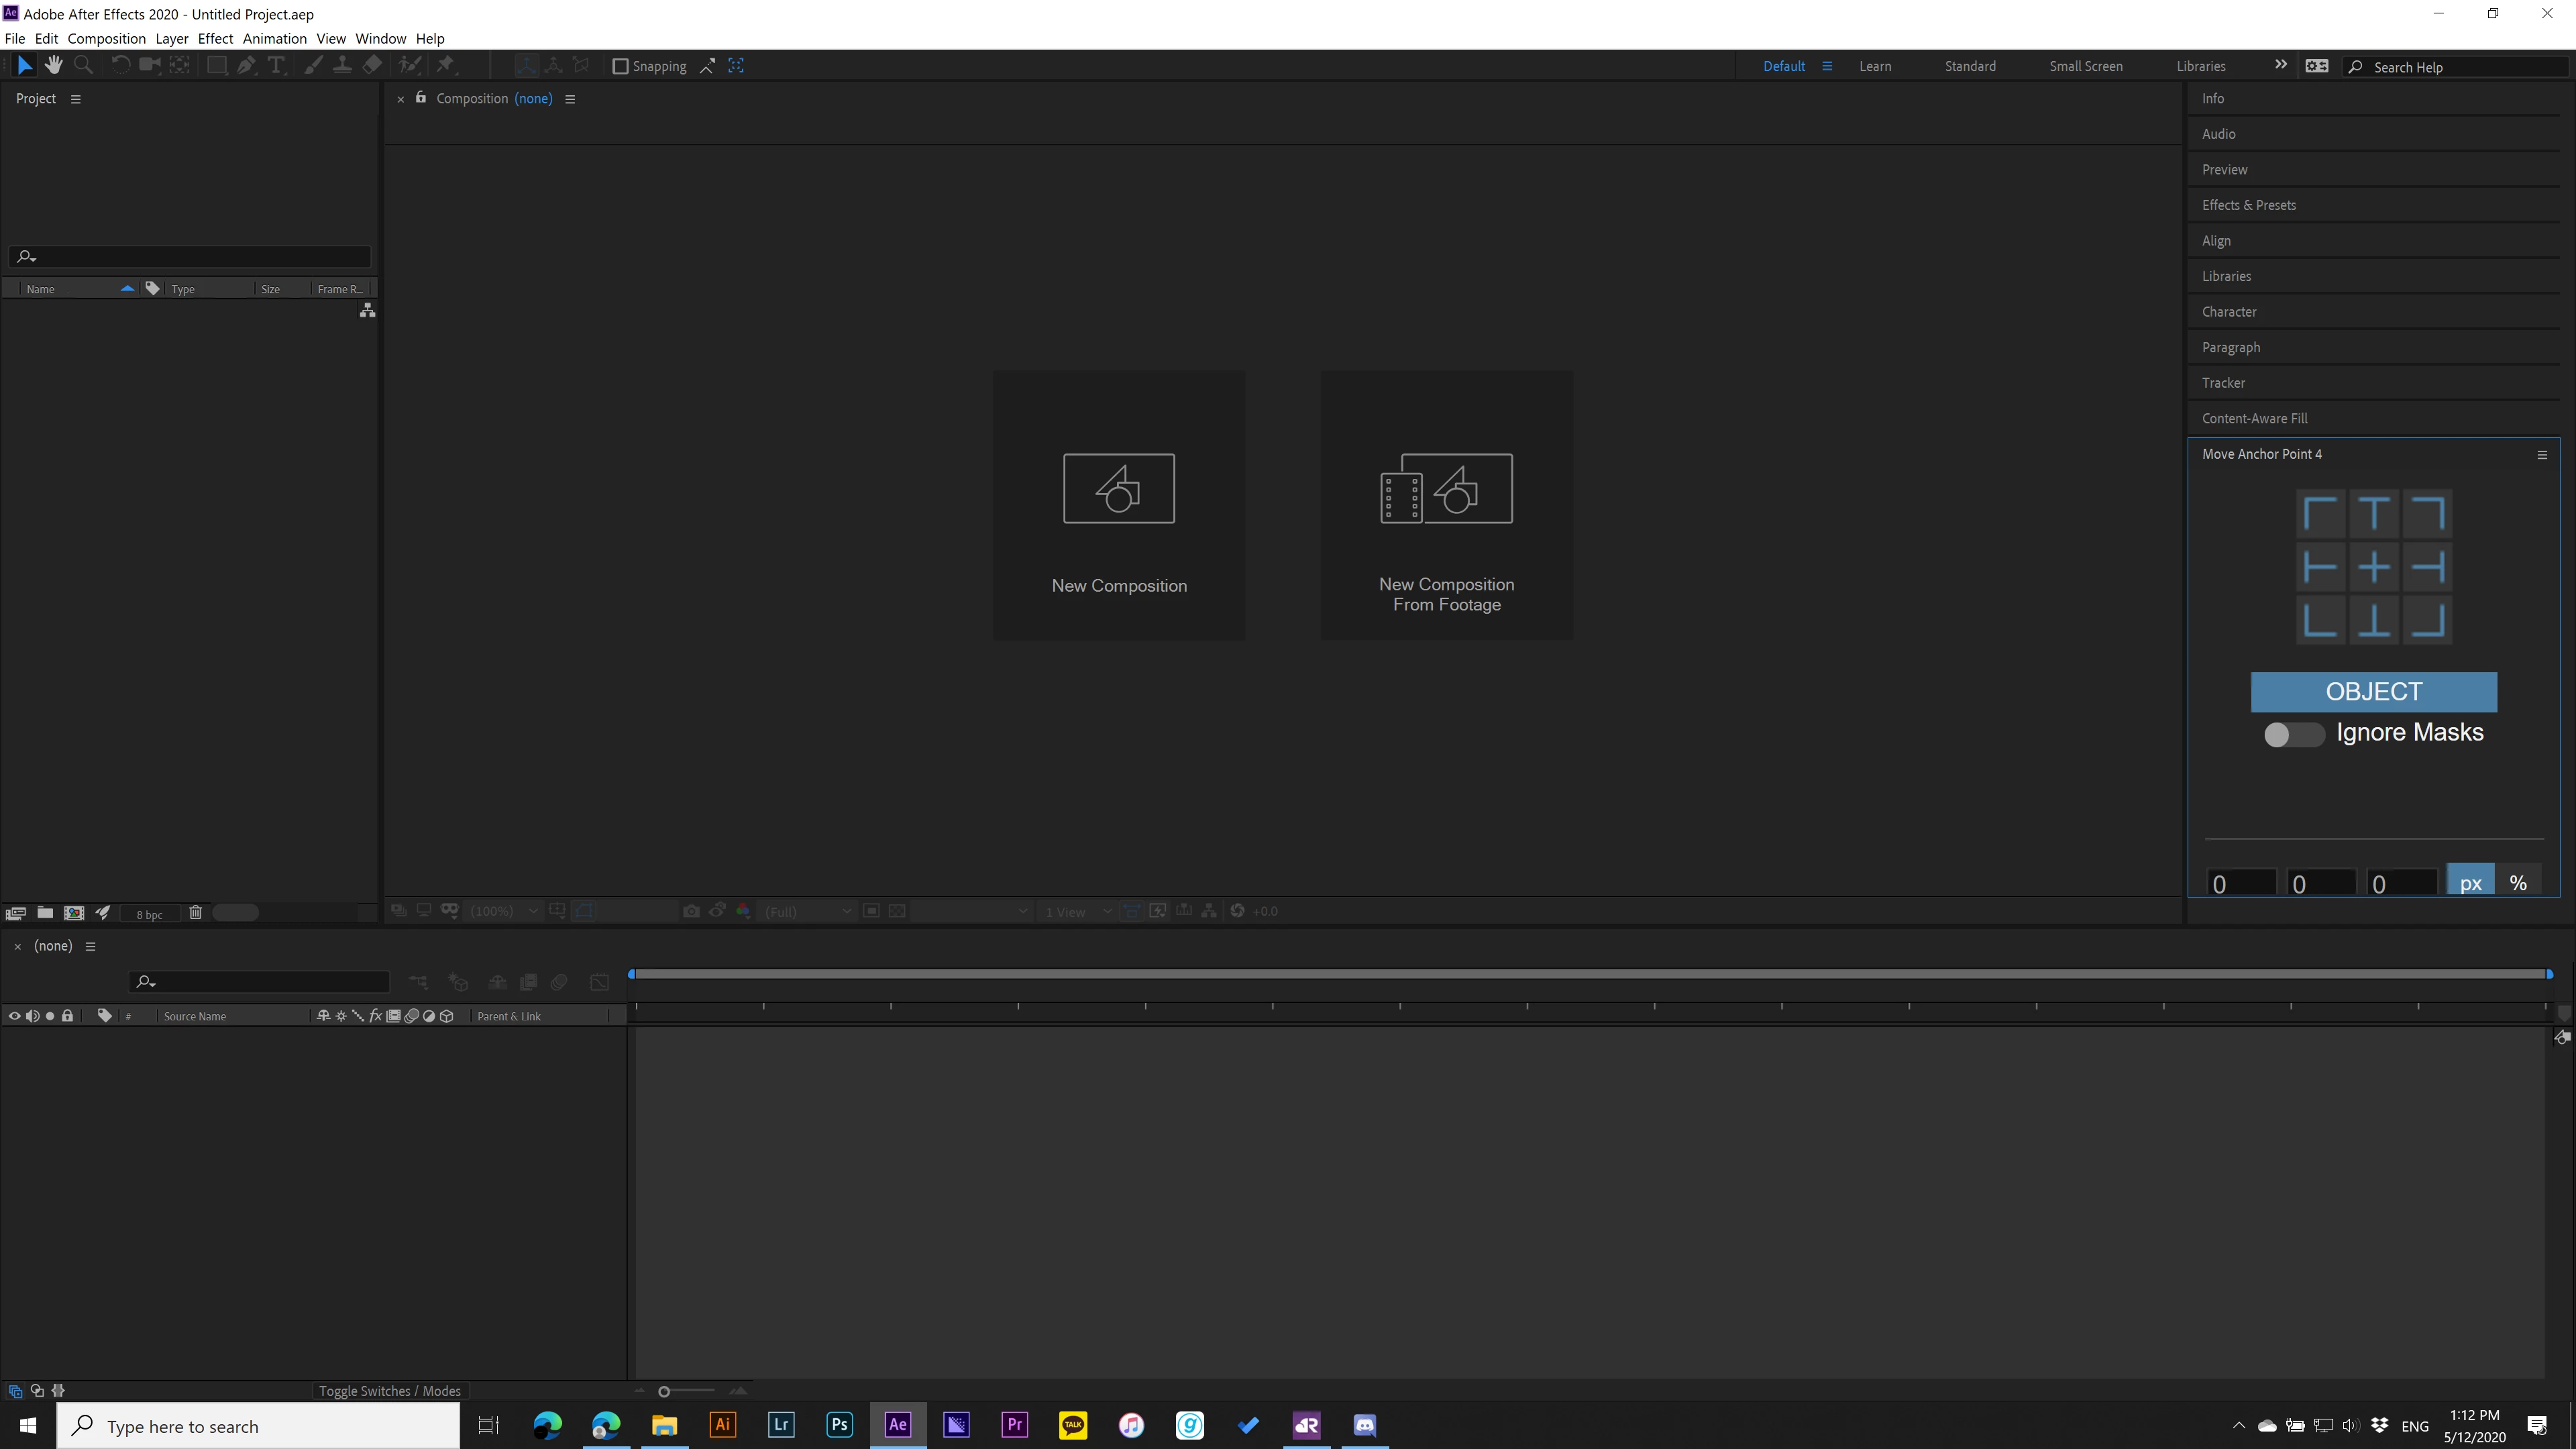Switch anchor offset units to percent
Screen dimensions: 2576x1449
(2518, 883)
